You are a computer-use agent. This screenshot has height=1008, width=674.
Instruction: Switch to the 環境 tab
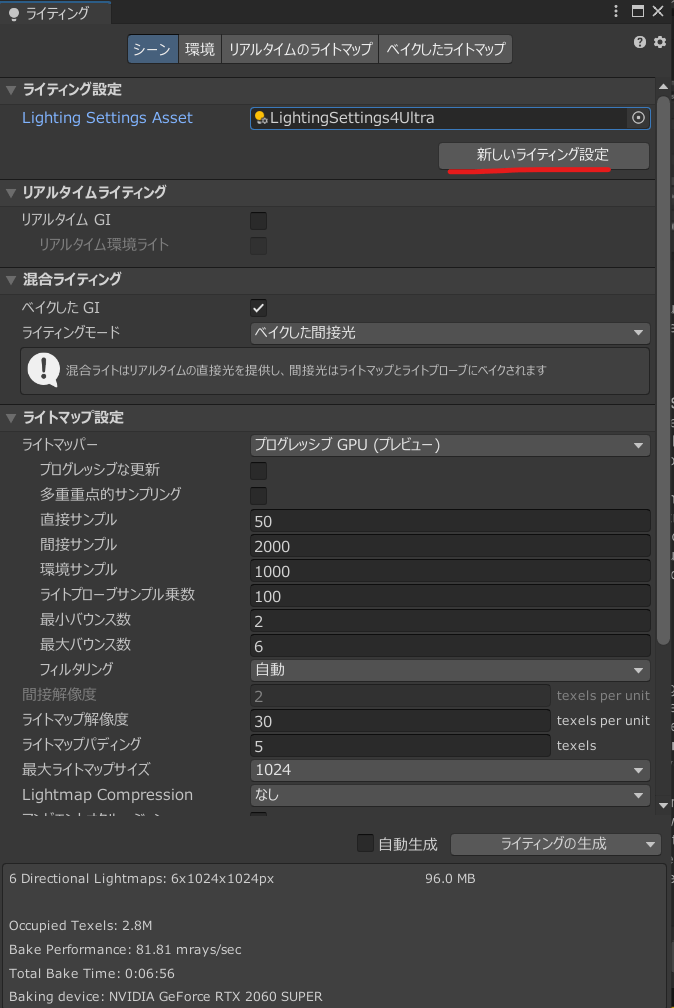200,49
